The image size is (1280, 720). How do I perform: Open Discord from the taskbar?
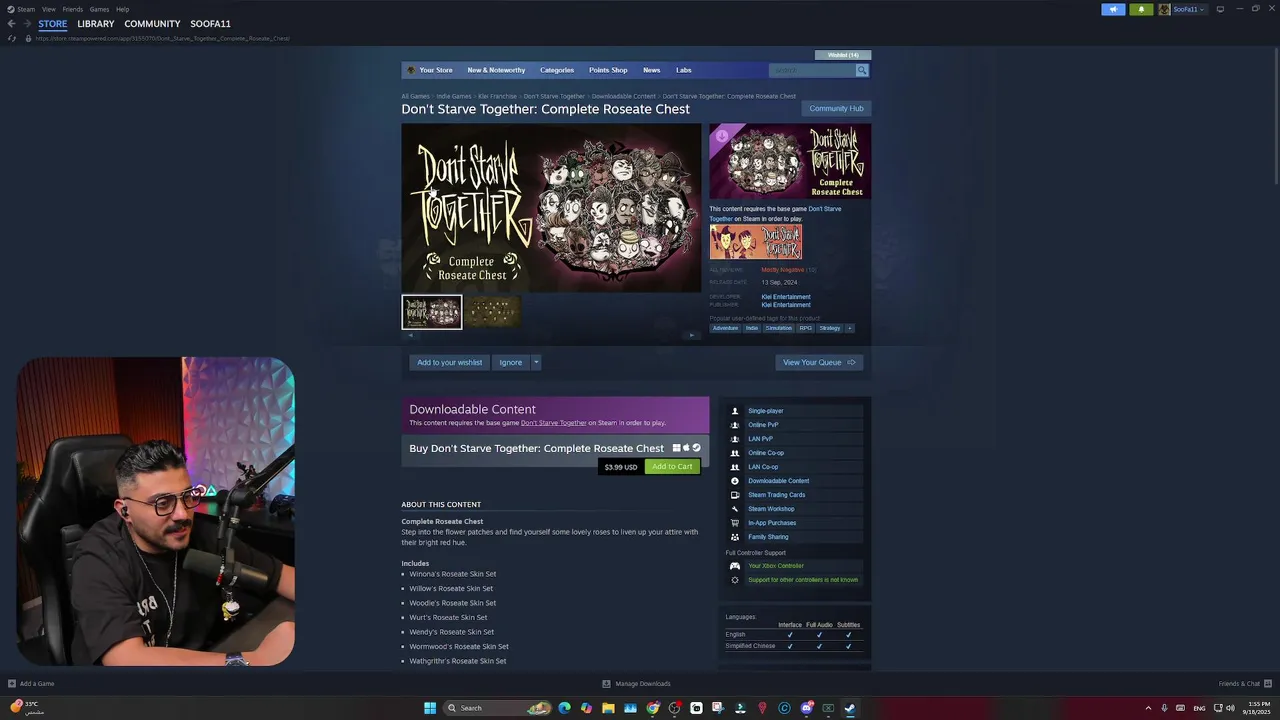(806, 708)
